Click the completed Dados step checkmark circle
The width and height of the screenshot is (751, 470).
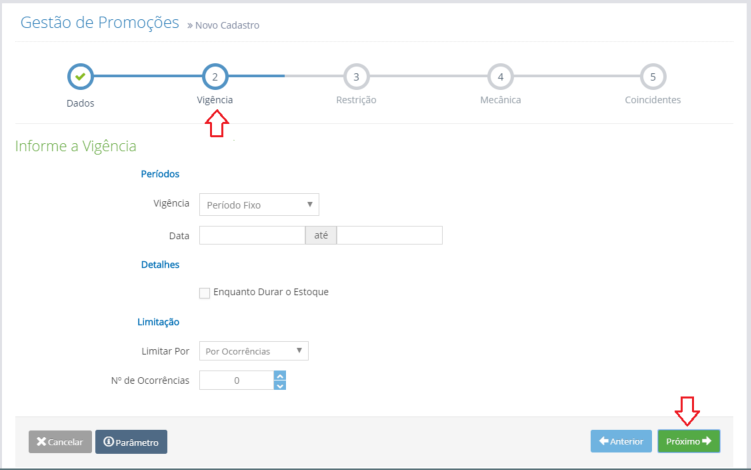80,77
